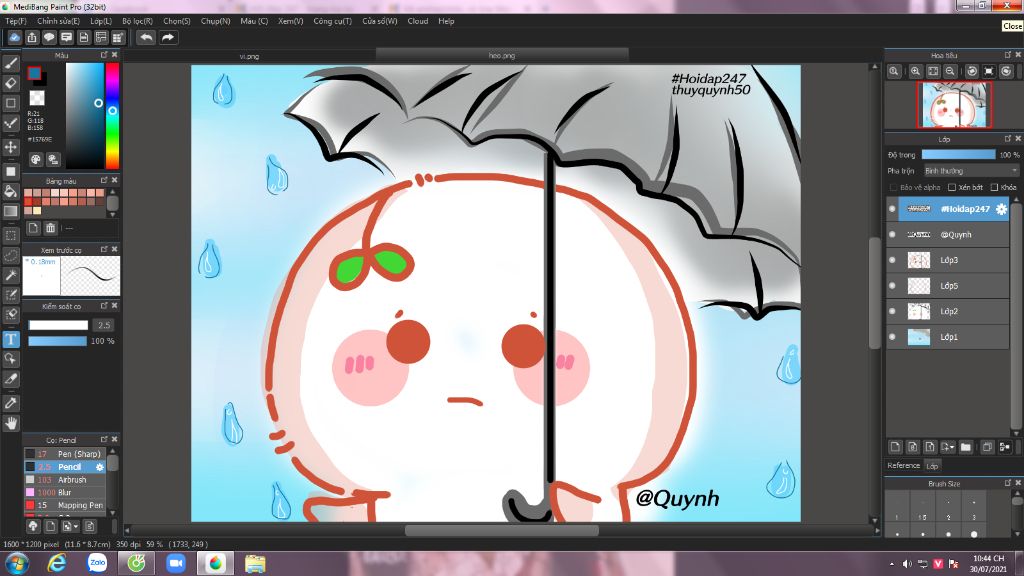Image resolution: width=1024 pixels, height=576 pixels.
Task: Select the rectangular Select tool
Action: (11, 235)
